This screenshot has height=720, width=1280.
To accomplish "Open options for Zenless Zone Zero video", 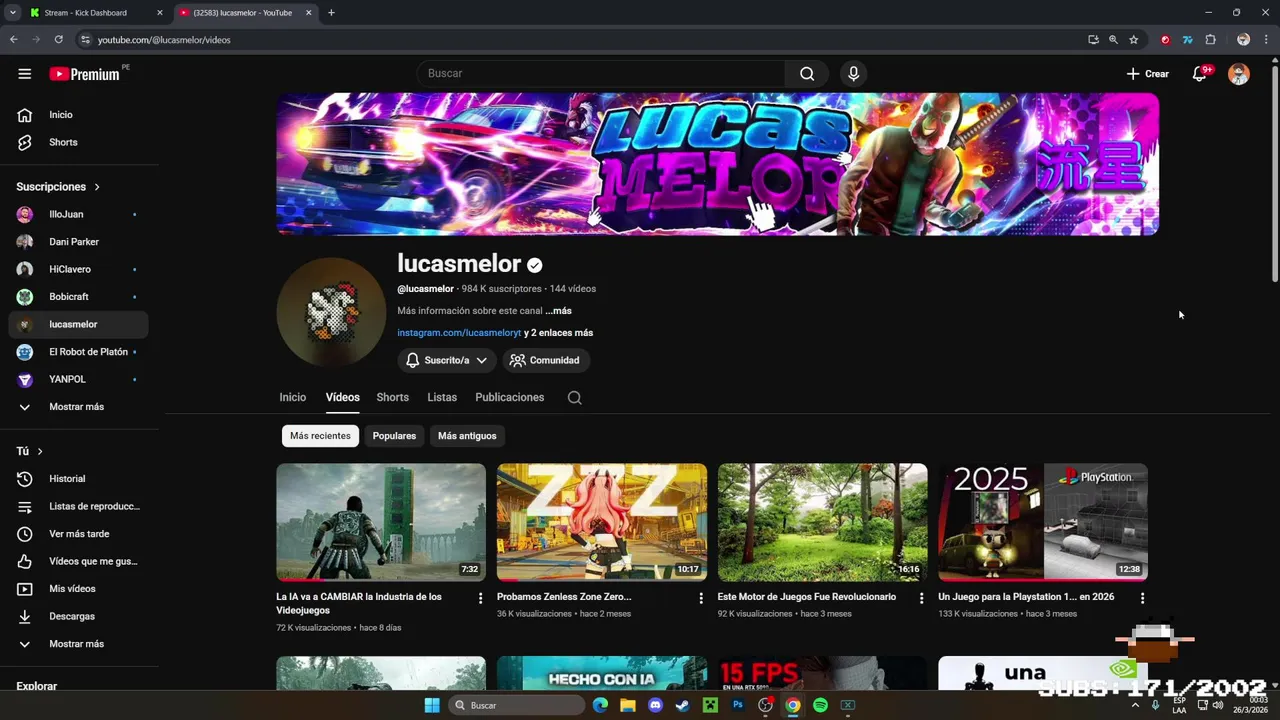I will click(700, 598).
